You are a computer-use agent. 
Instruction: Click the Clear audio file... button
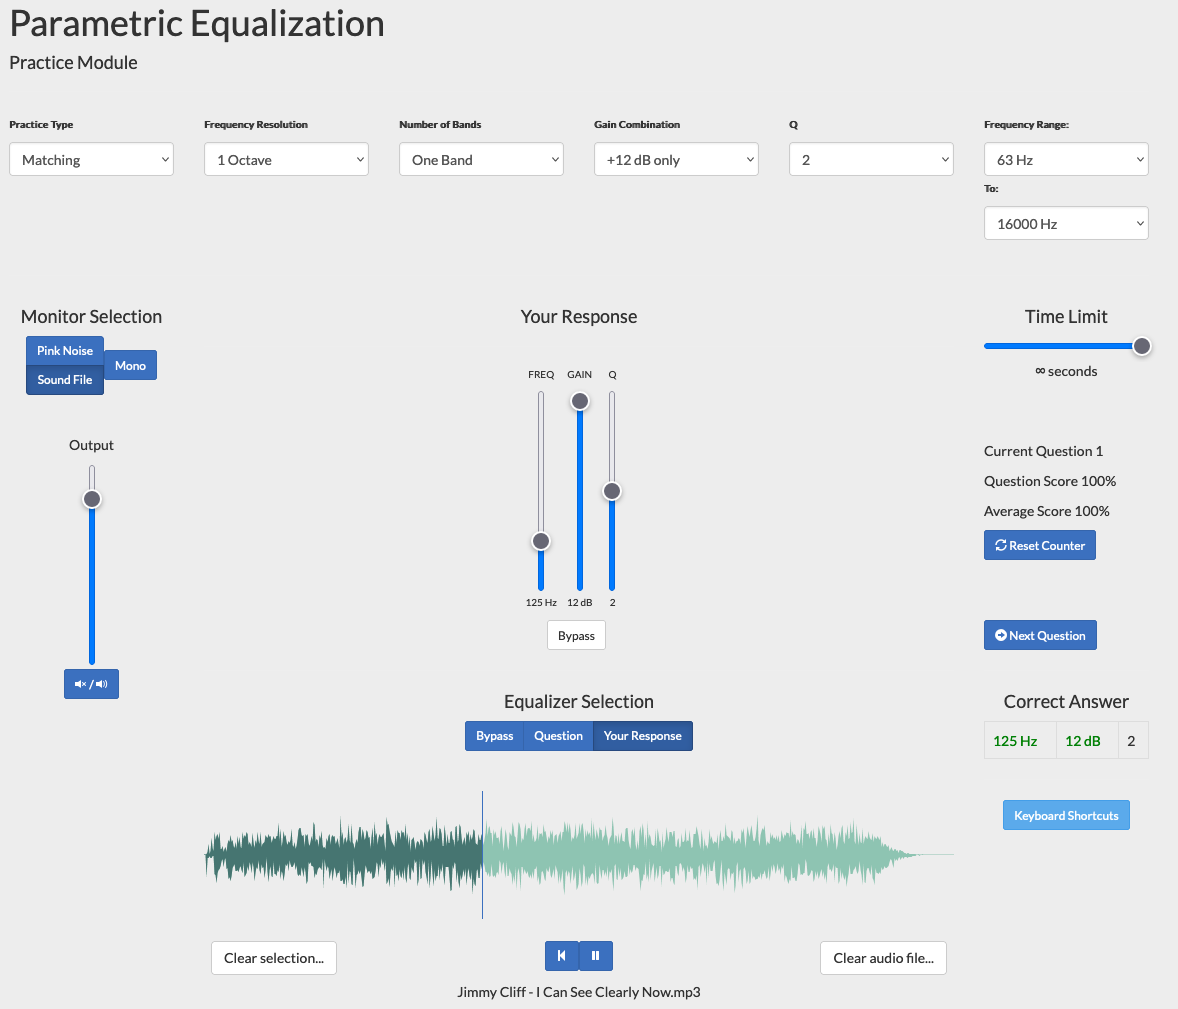(x=883, y=958)
